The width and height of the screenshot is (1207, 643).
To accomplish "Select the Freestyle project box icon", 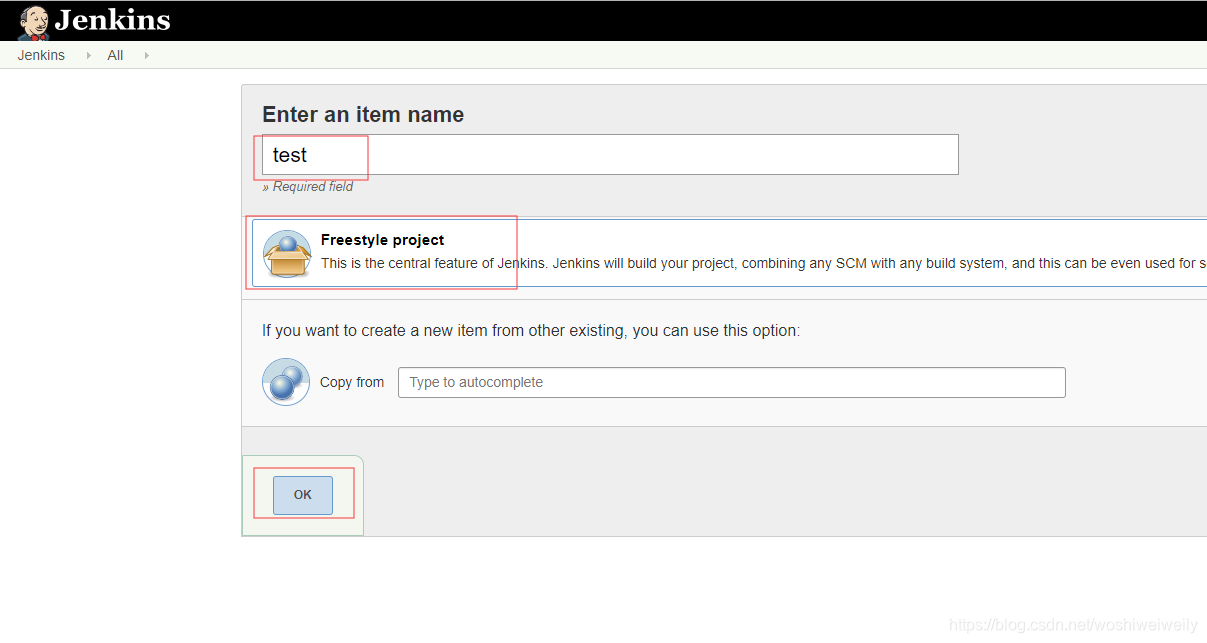I will (x=287, y=254).
